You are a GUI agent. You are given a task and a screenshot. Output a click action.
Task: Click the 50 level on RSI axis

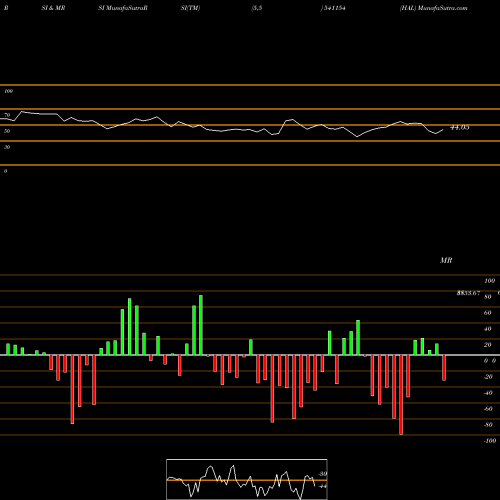click(7, 131)
